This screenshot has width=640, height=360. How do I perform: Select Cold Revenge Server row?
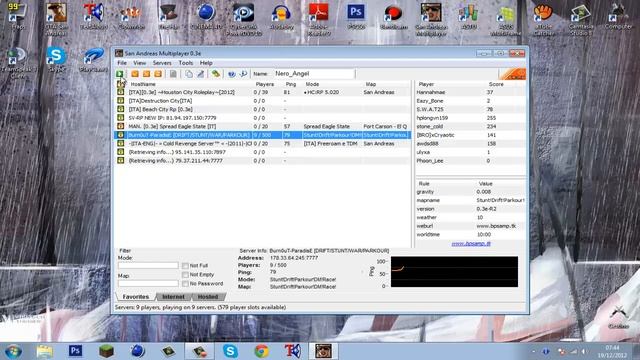tap(263, 144)
